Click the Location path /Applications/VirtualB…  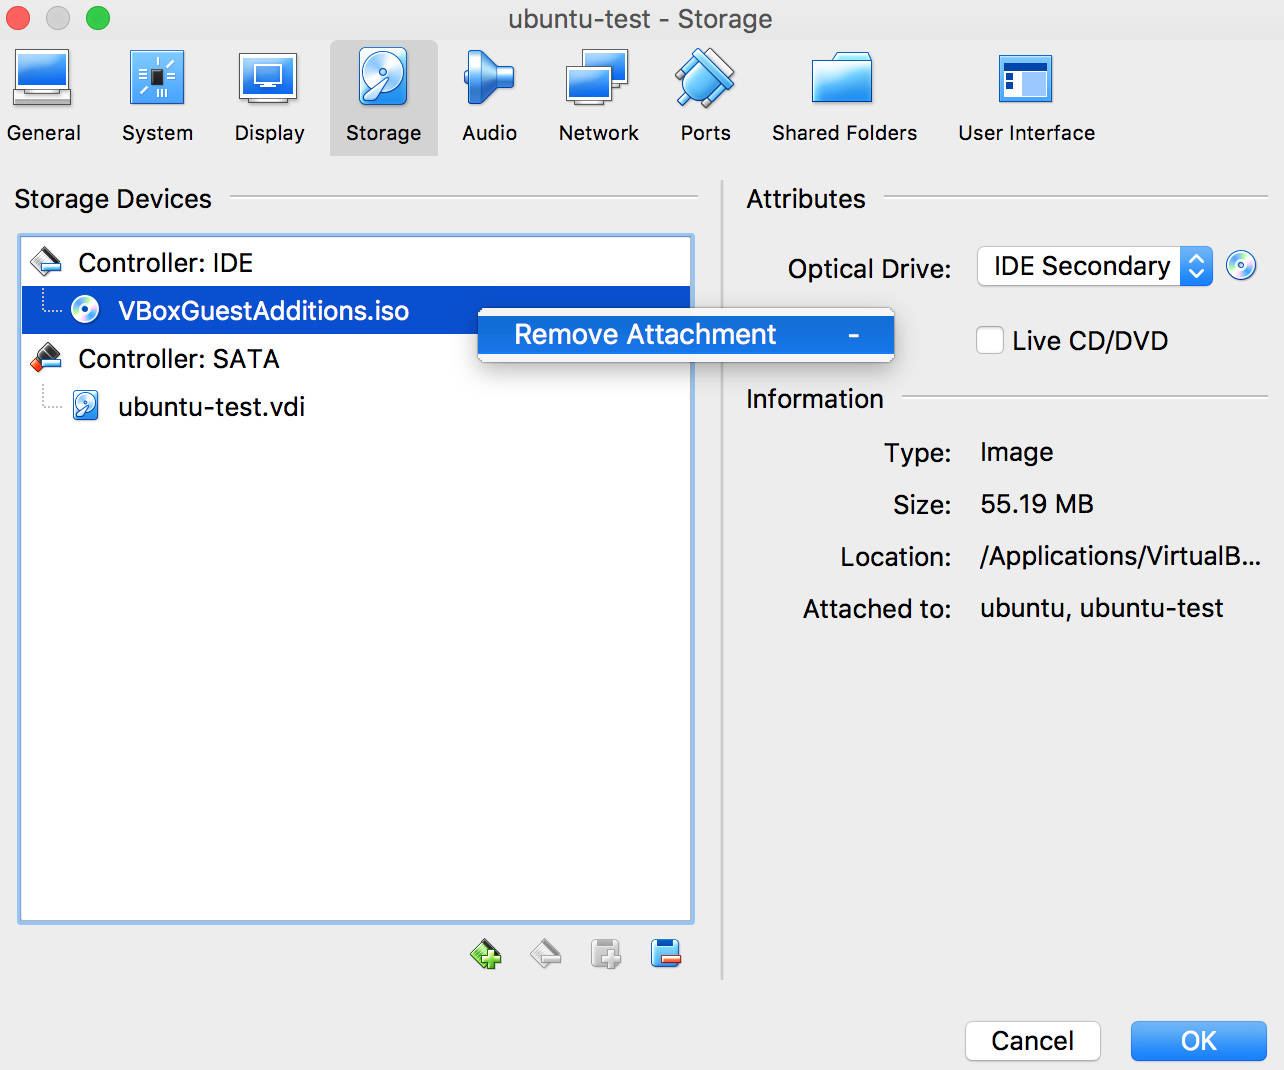click(x=1120, y=556)
